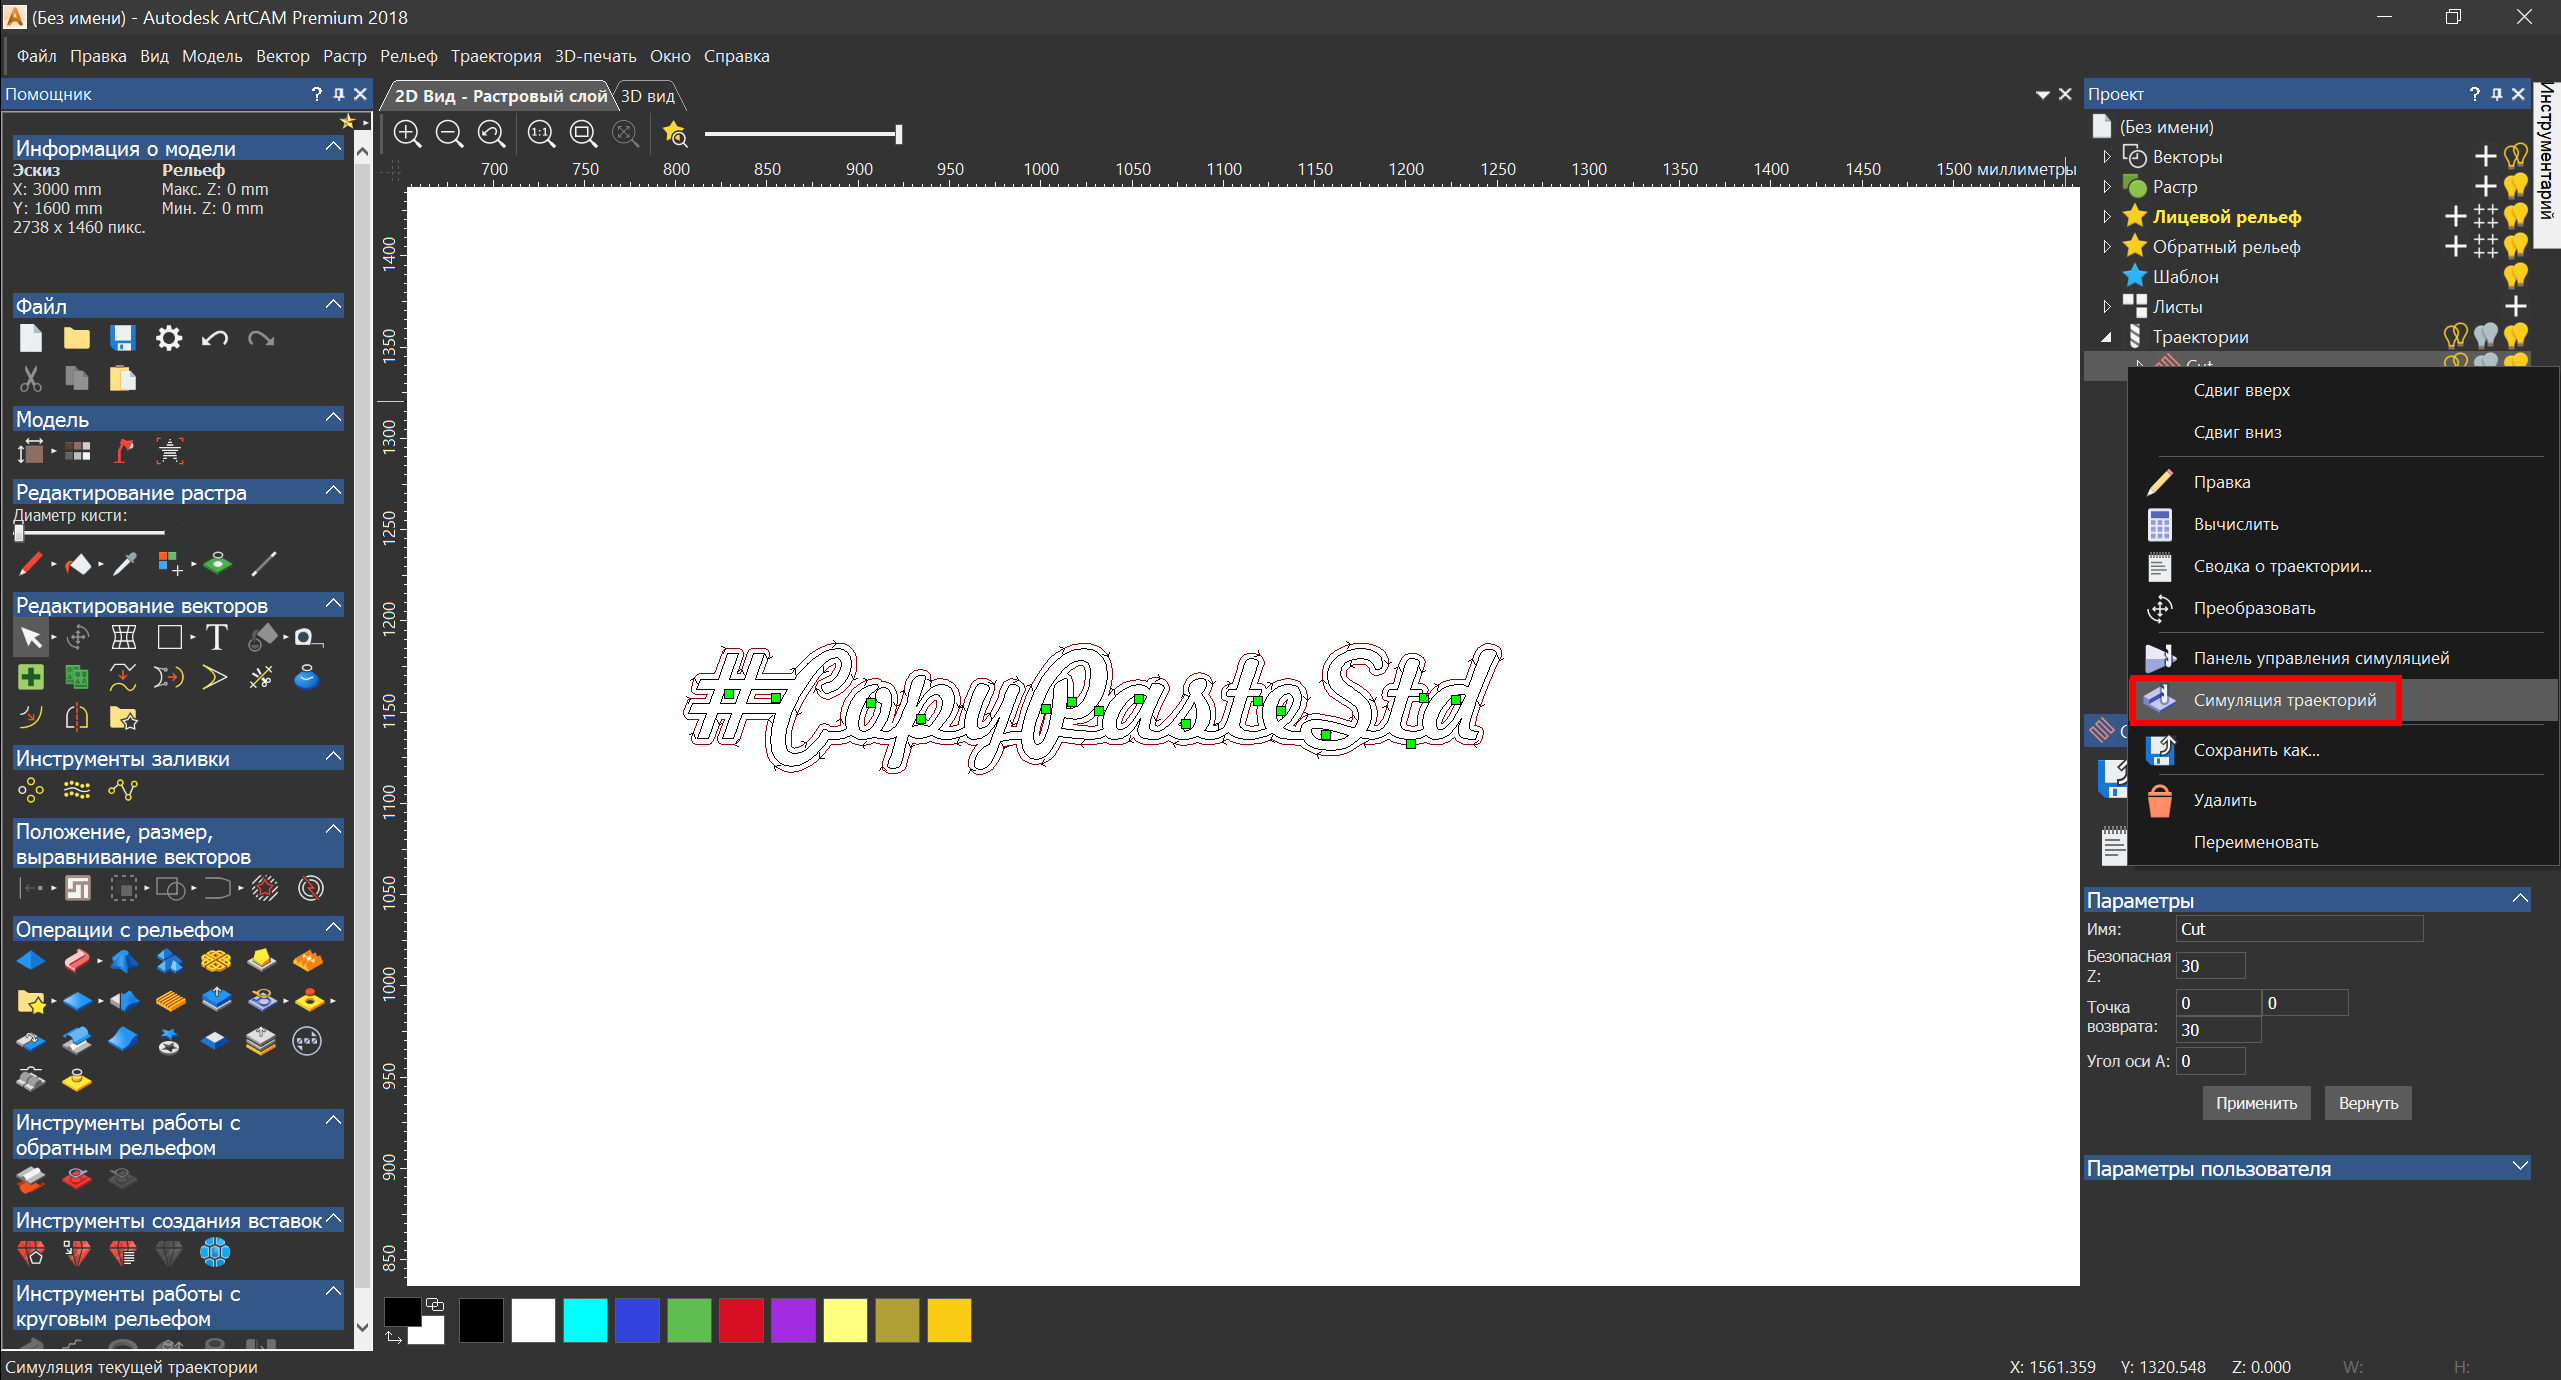Click the Zoom In magnifier icon

(x=407, y=133)
